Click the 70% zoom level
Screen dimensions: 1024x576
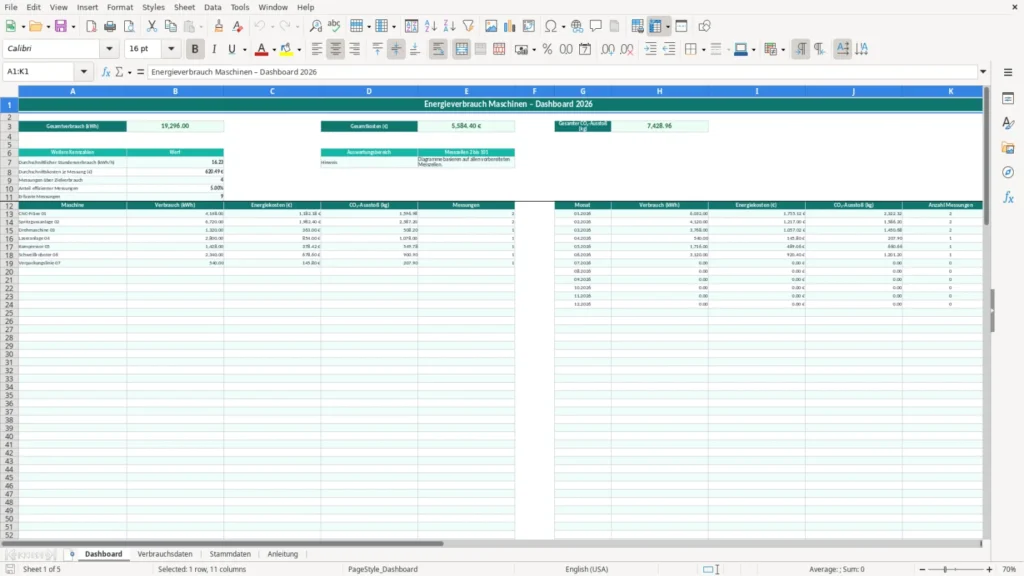click(1009, 569)
